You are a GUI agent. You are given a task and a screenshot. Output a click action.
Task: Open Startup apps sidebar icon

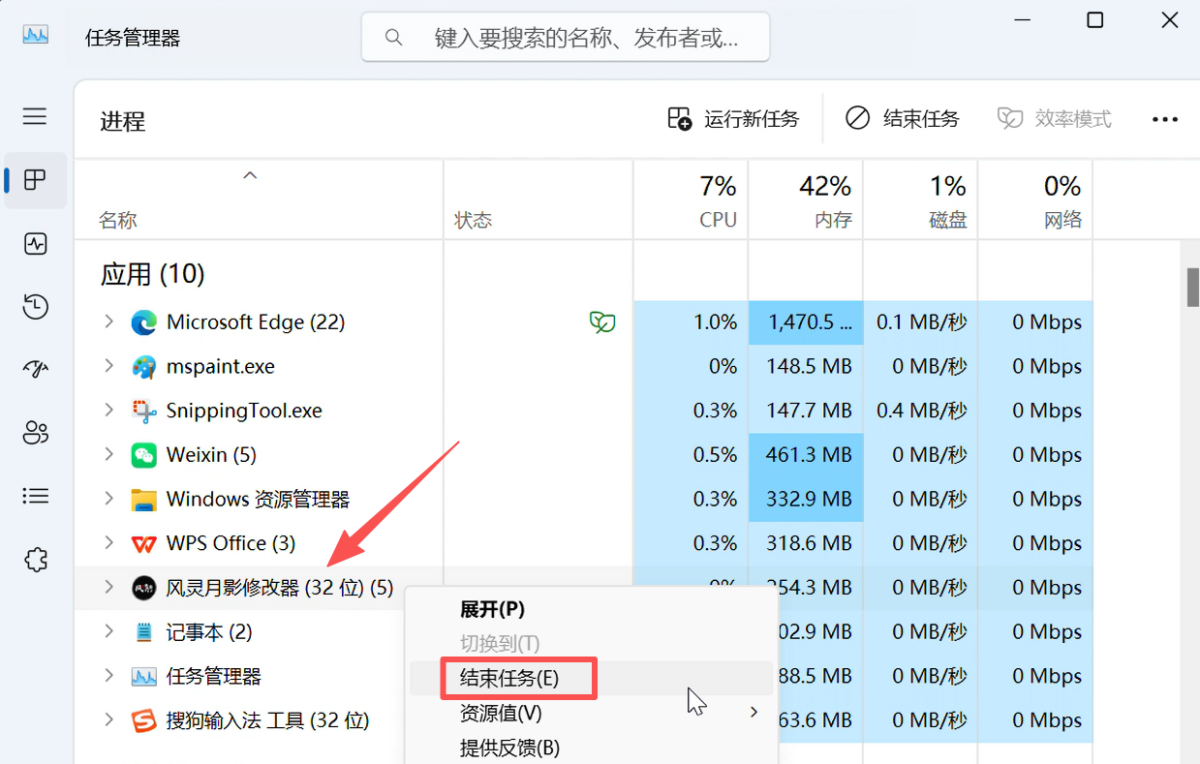tap(35, 370)
